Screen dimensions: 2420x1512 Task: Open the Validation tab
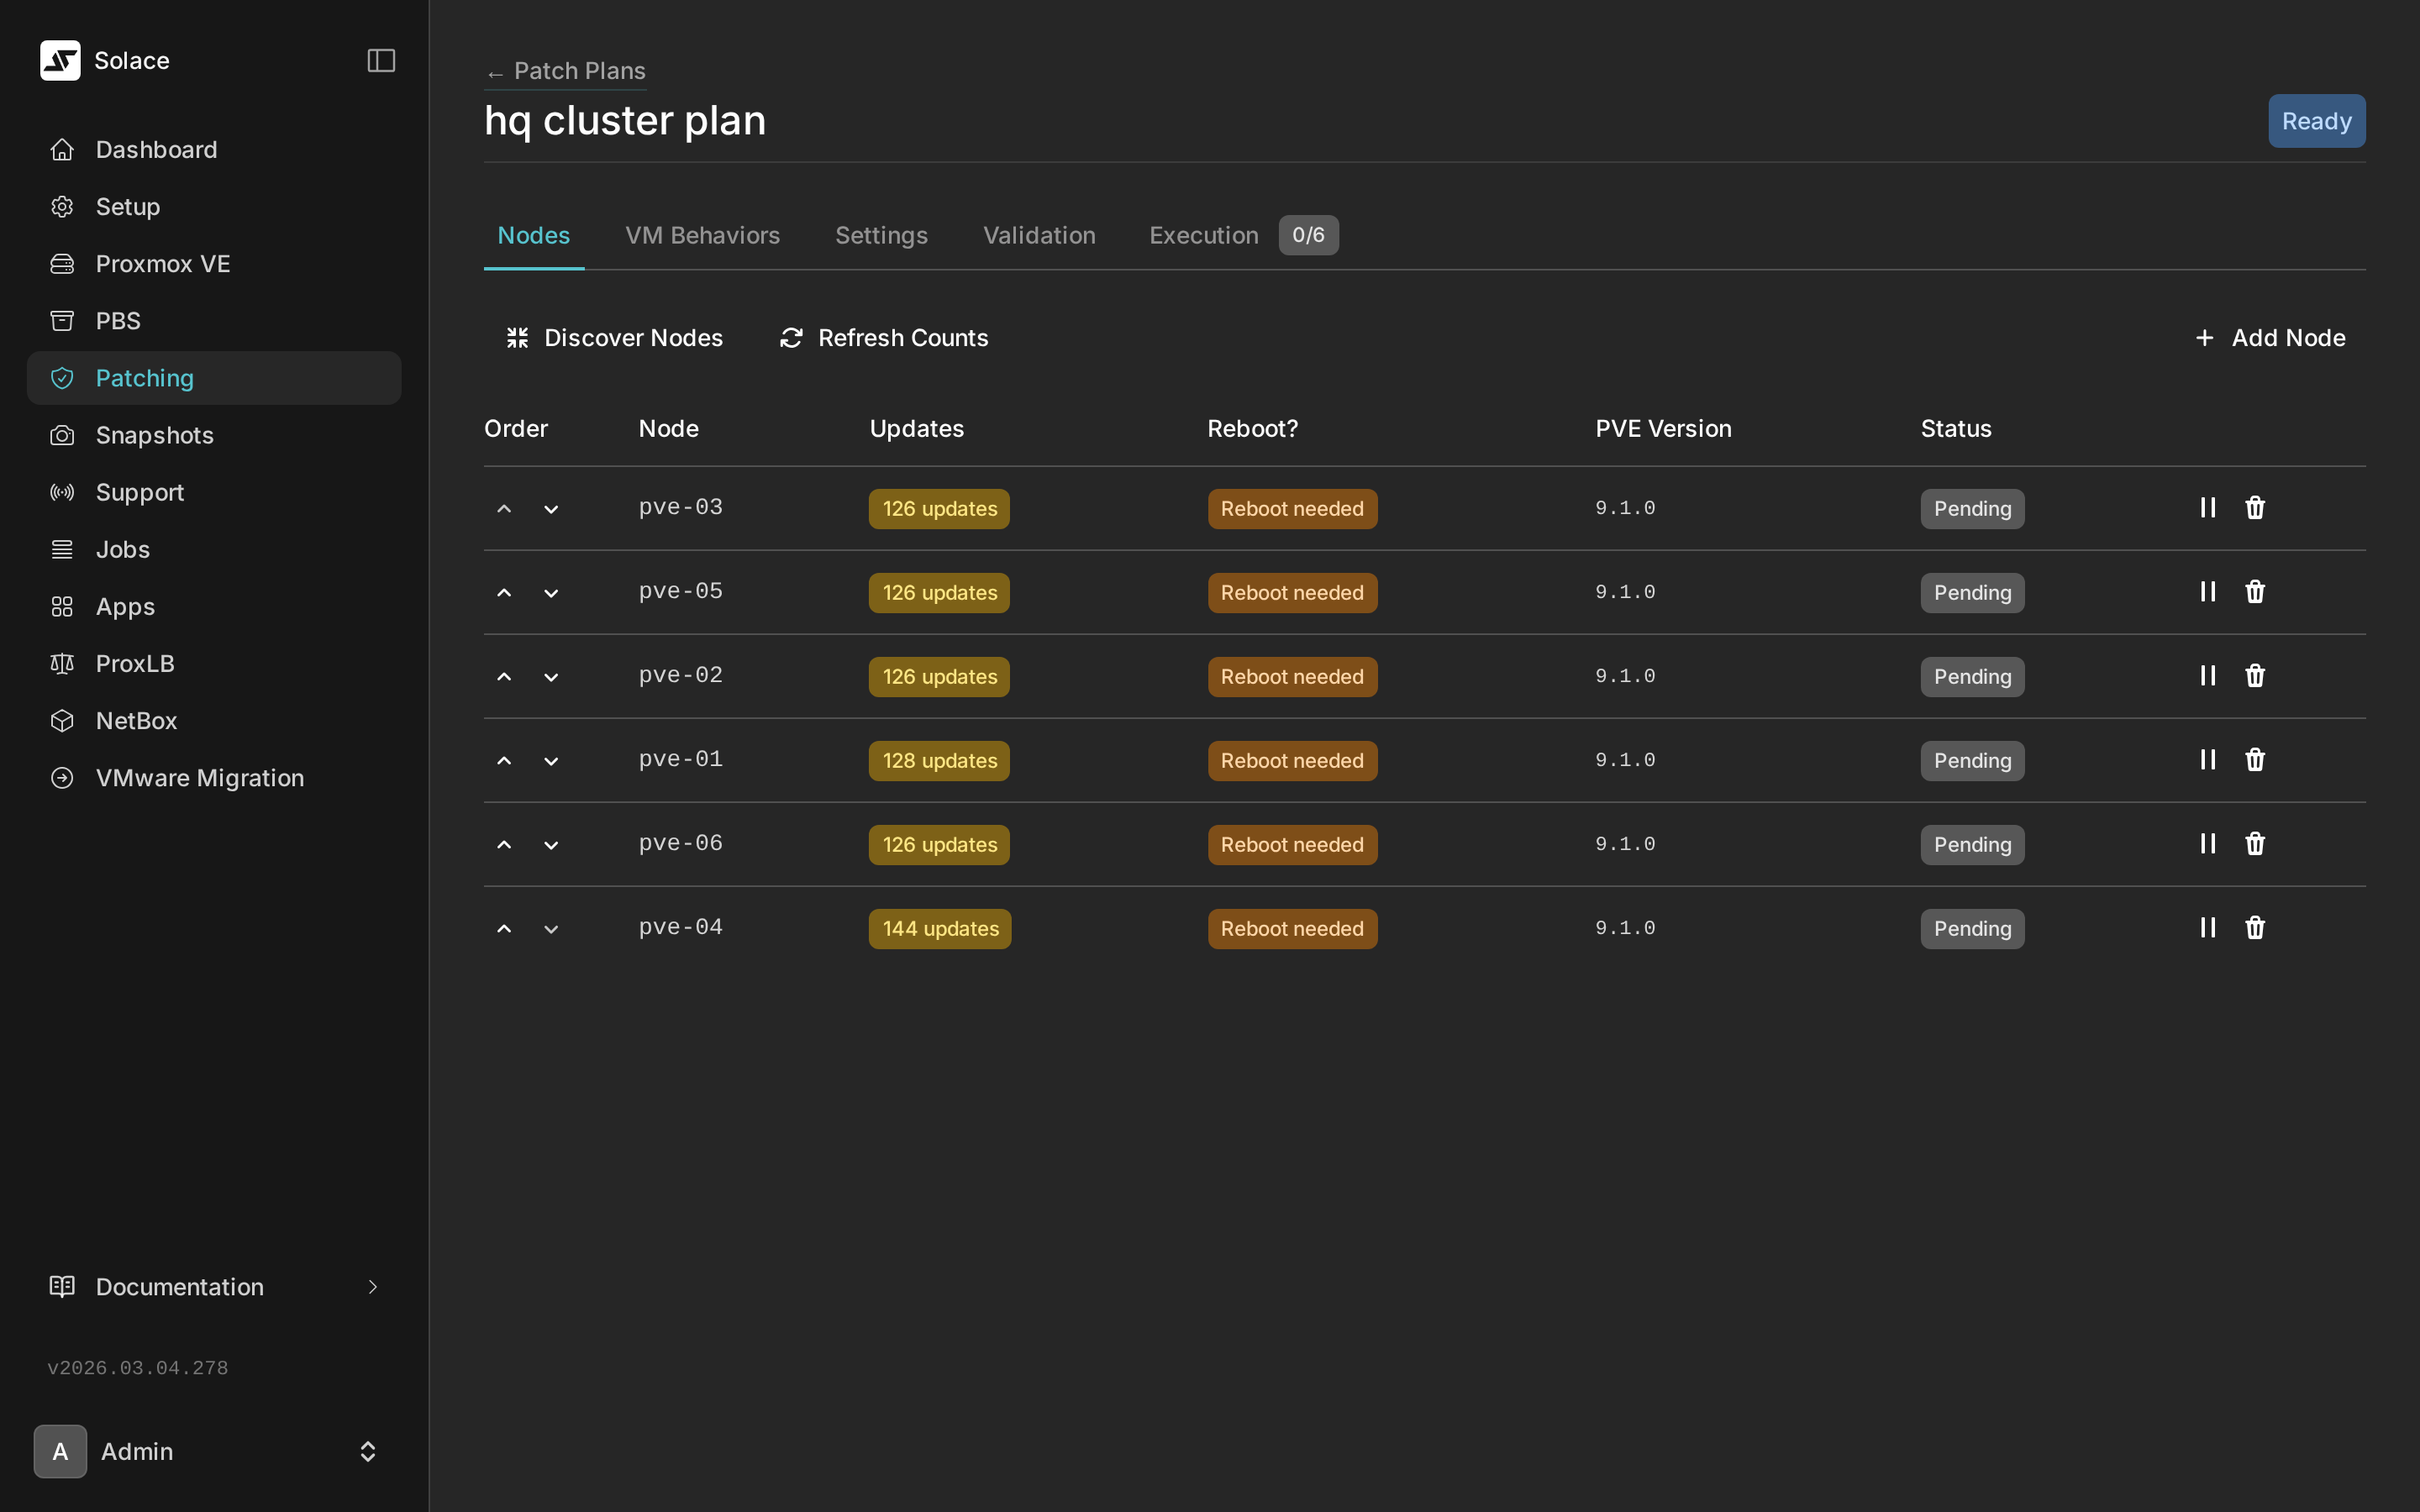click(1039, 235)
